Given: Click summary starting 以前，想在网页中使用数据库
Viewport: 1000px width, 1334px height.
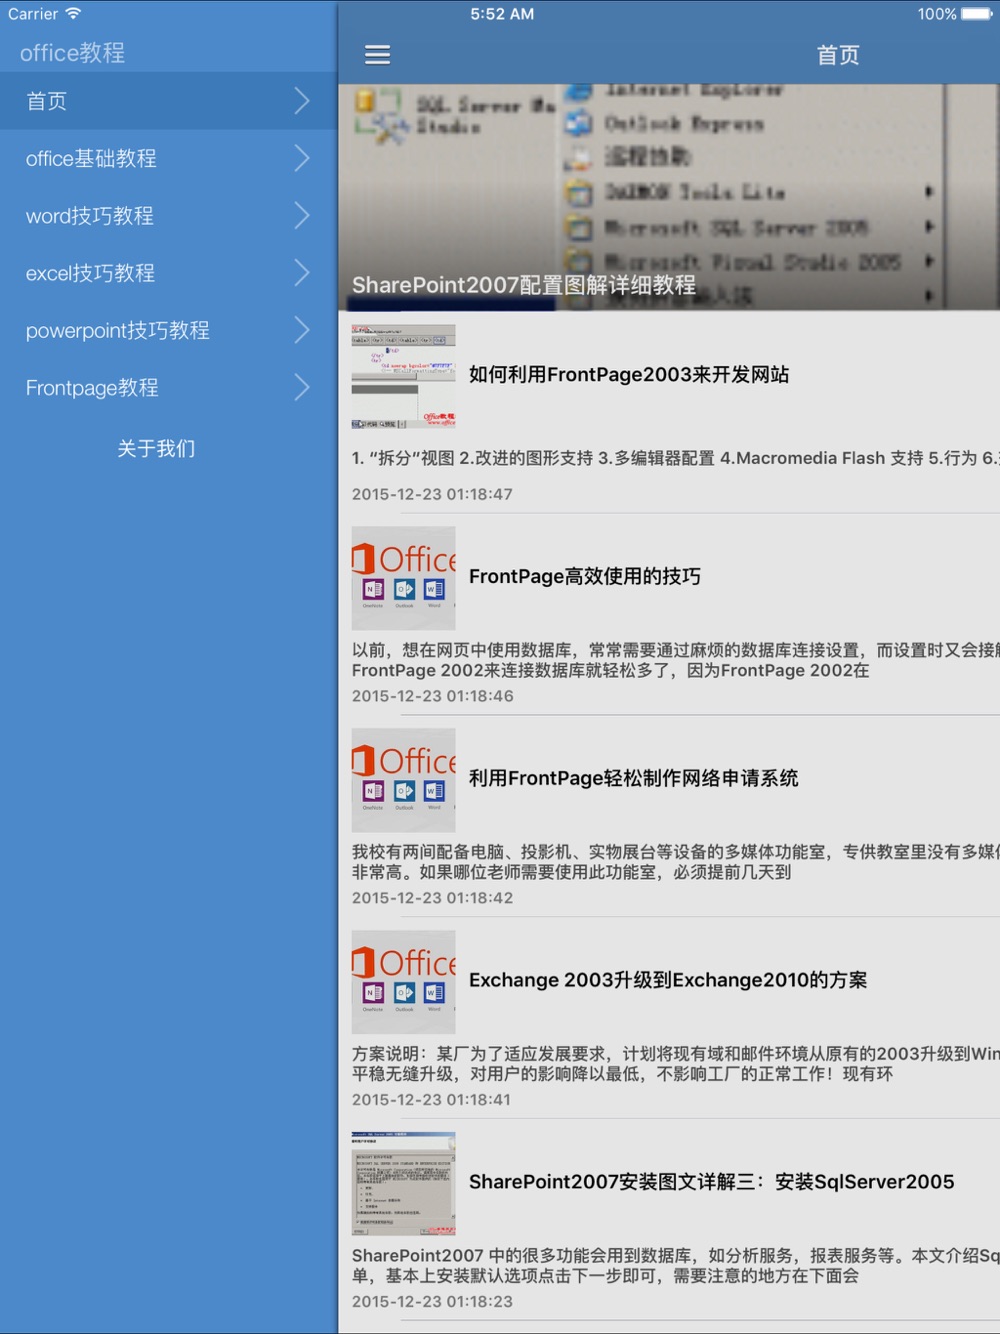Looking at the screenshot, I should pos(675,660).
